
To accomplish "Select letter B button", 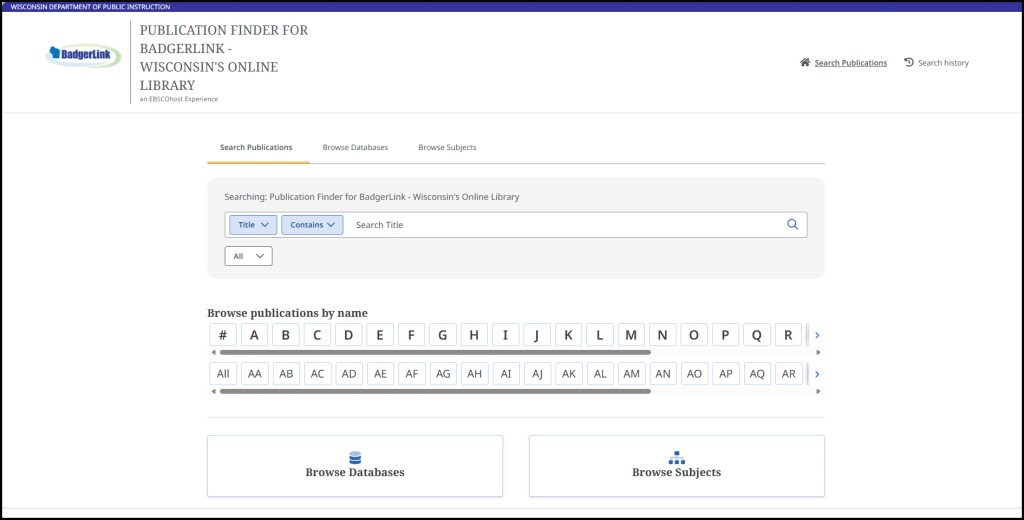I will pyautogui.click(x=285, y=335).
